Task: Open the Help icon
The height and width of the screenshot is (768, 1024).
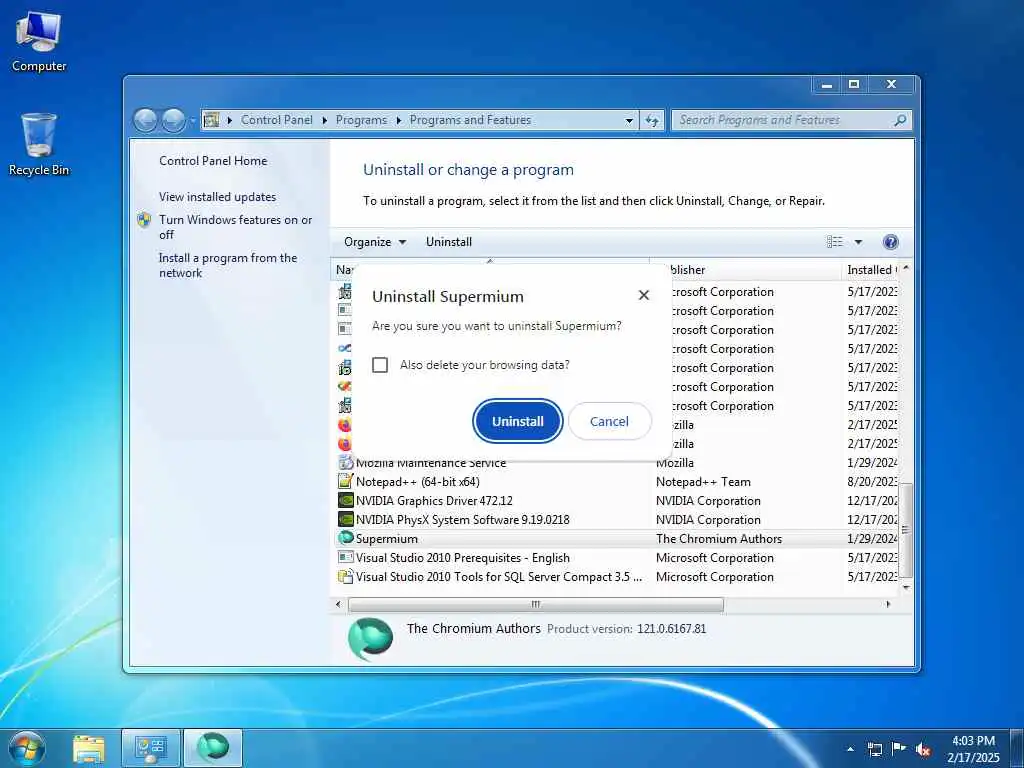Action: (x=890, y=242)
